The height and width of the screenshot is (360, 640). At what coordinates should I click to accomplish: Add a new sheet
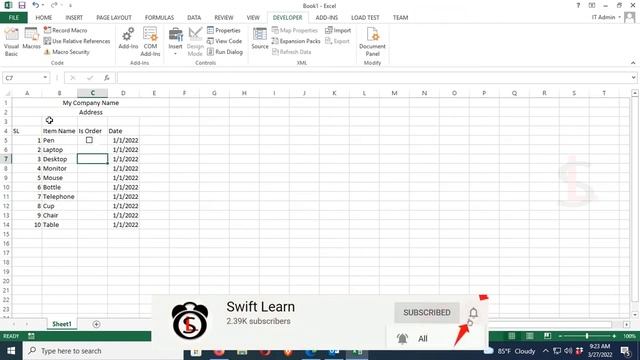tap(96, 324)
